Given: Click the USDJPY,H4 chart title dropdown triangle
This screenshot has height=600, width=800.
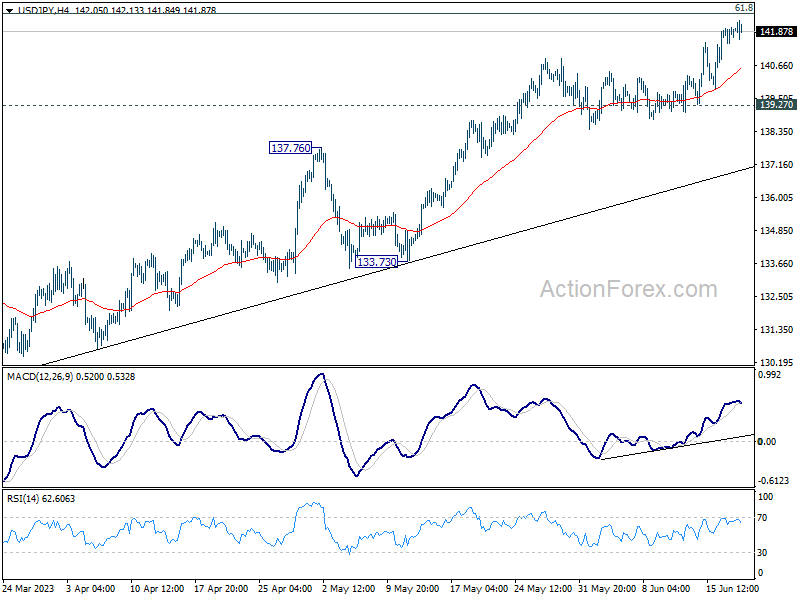Looking at the screenshot, I should coord(9,10).
